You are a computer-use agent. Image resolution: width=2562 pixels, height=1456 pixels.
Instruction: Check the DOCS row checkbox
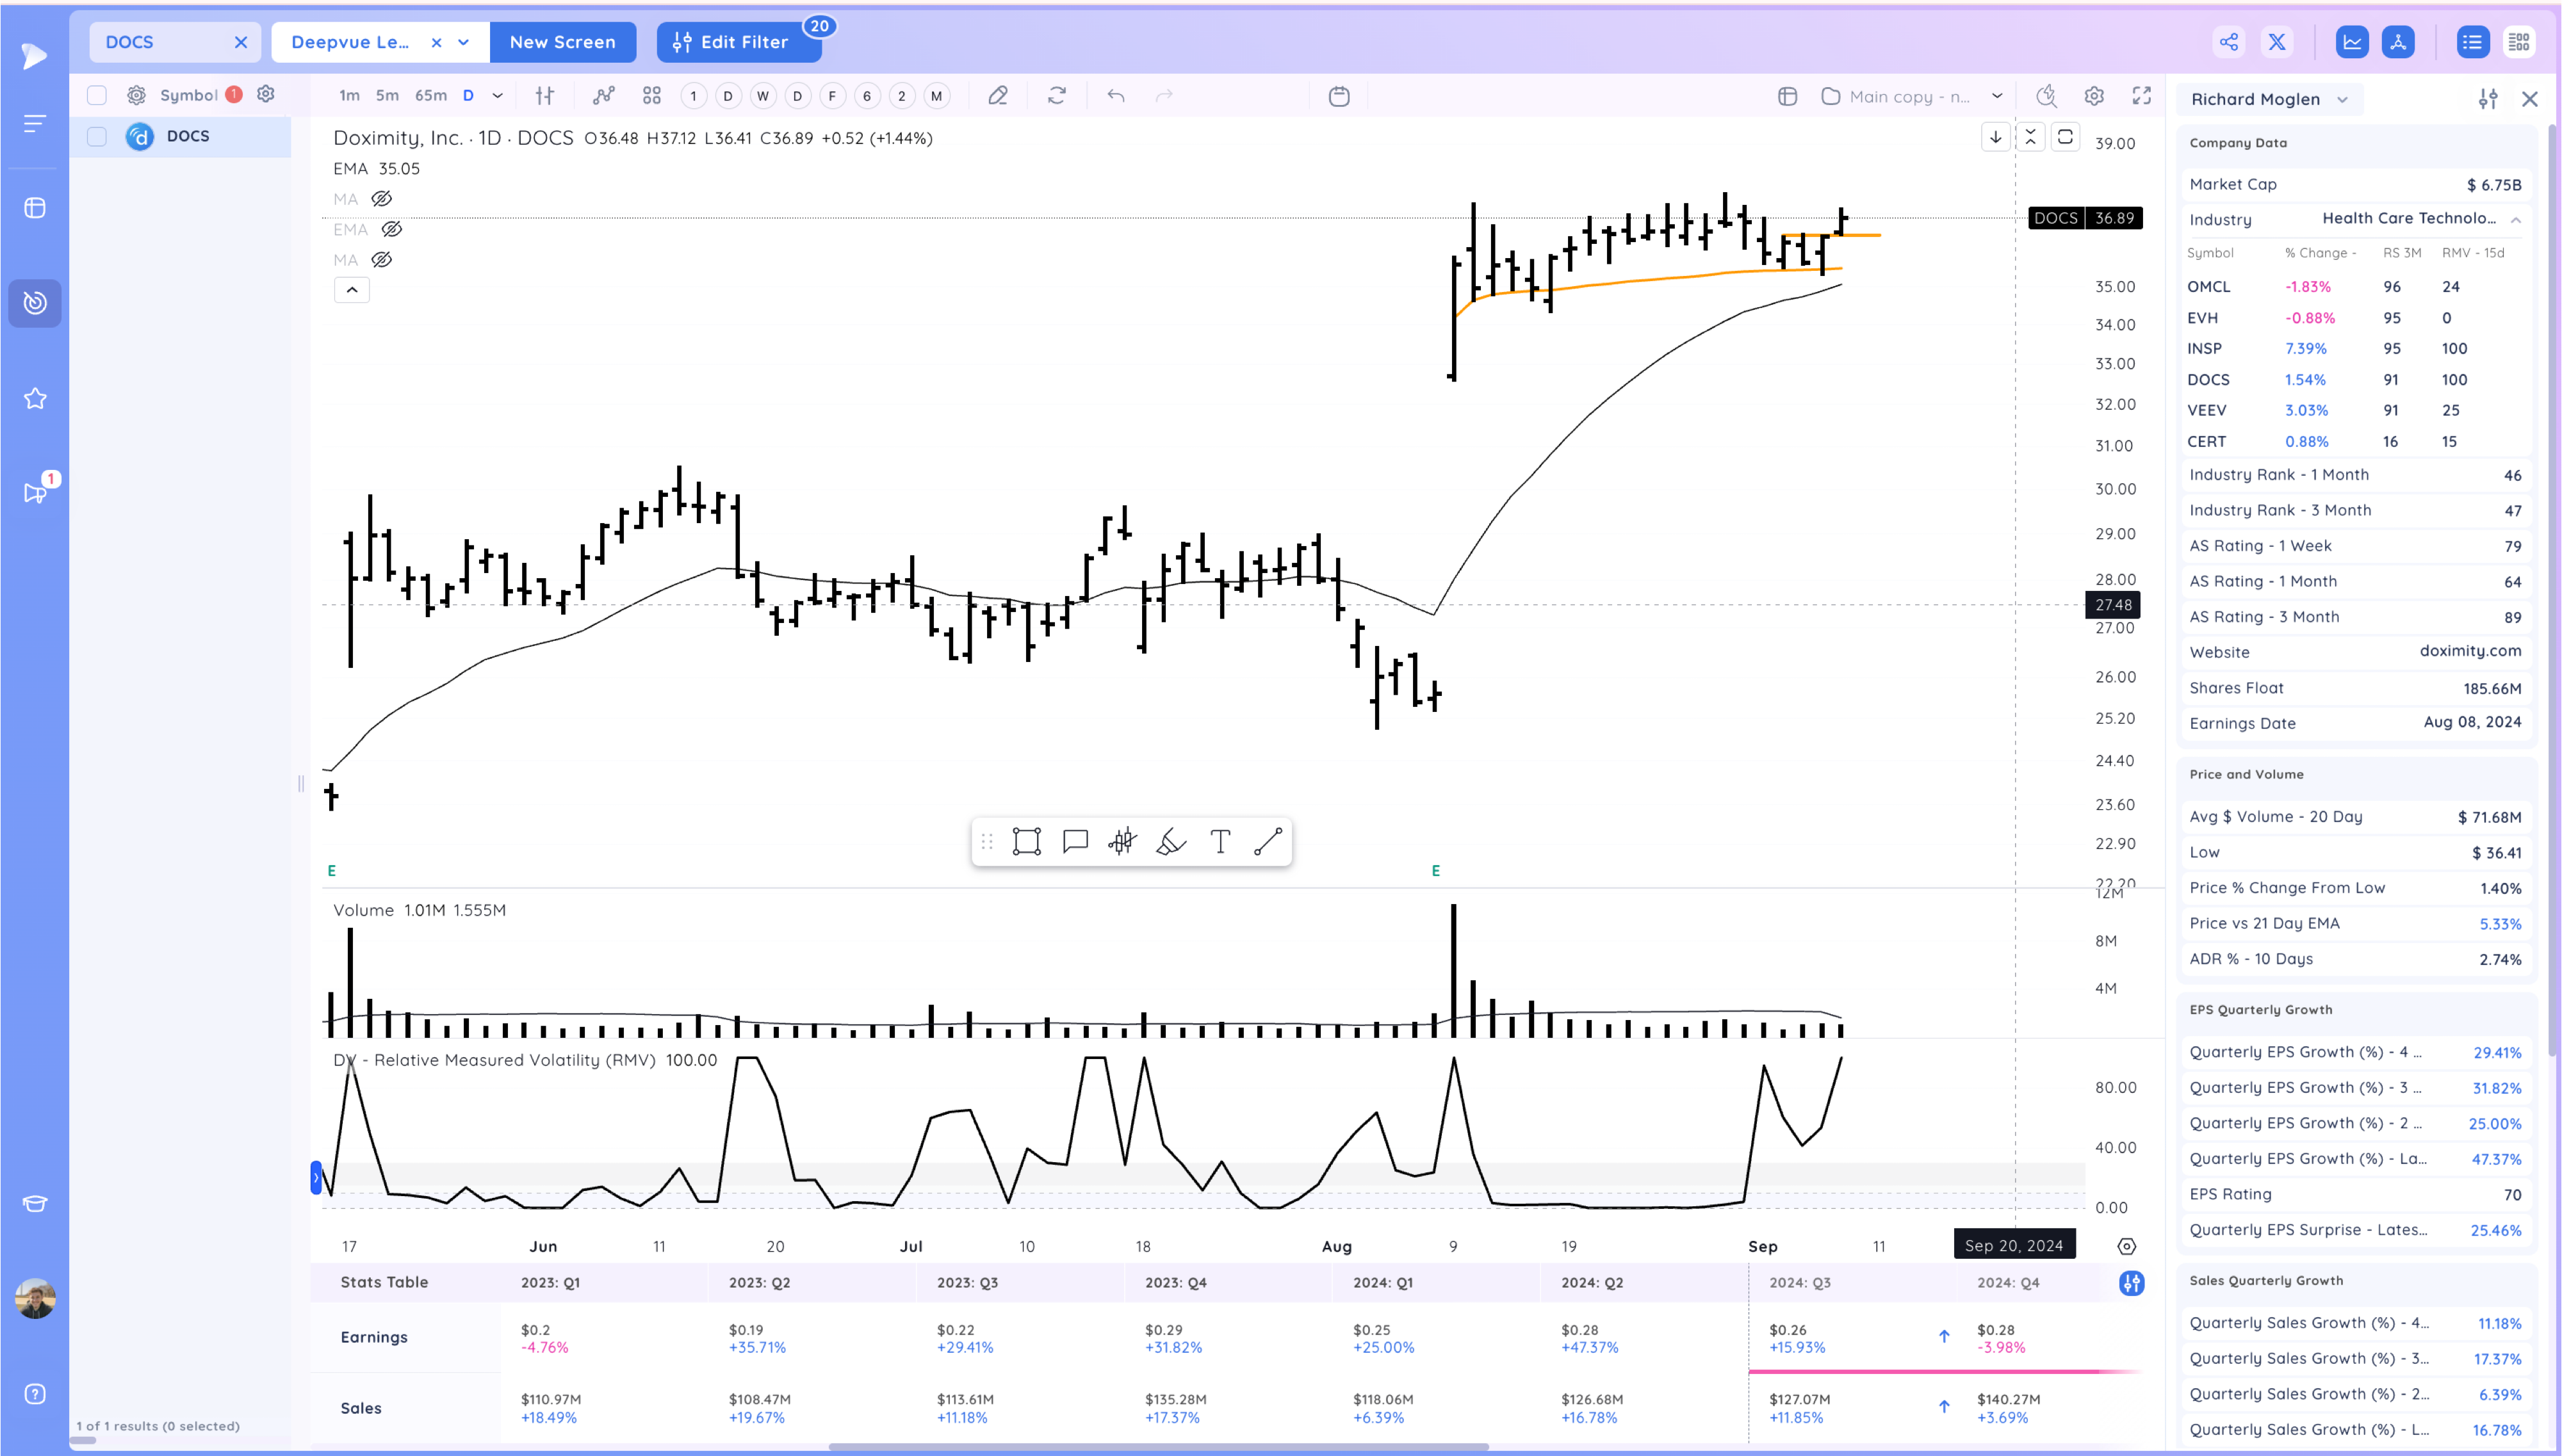click(x=97, y=136)
